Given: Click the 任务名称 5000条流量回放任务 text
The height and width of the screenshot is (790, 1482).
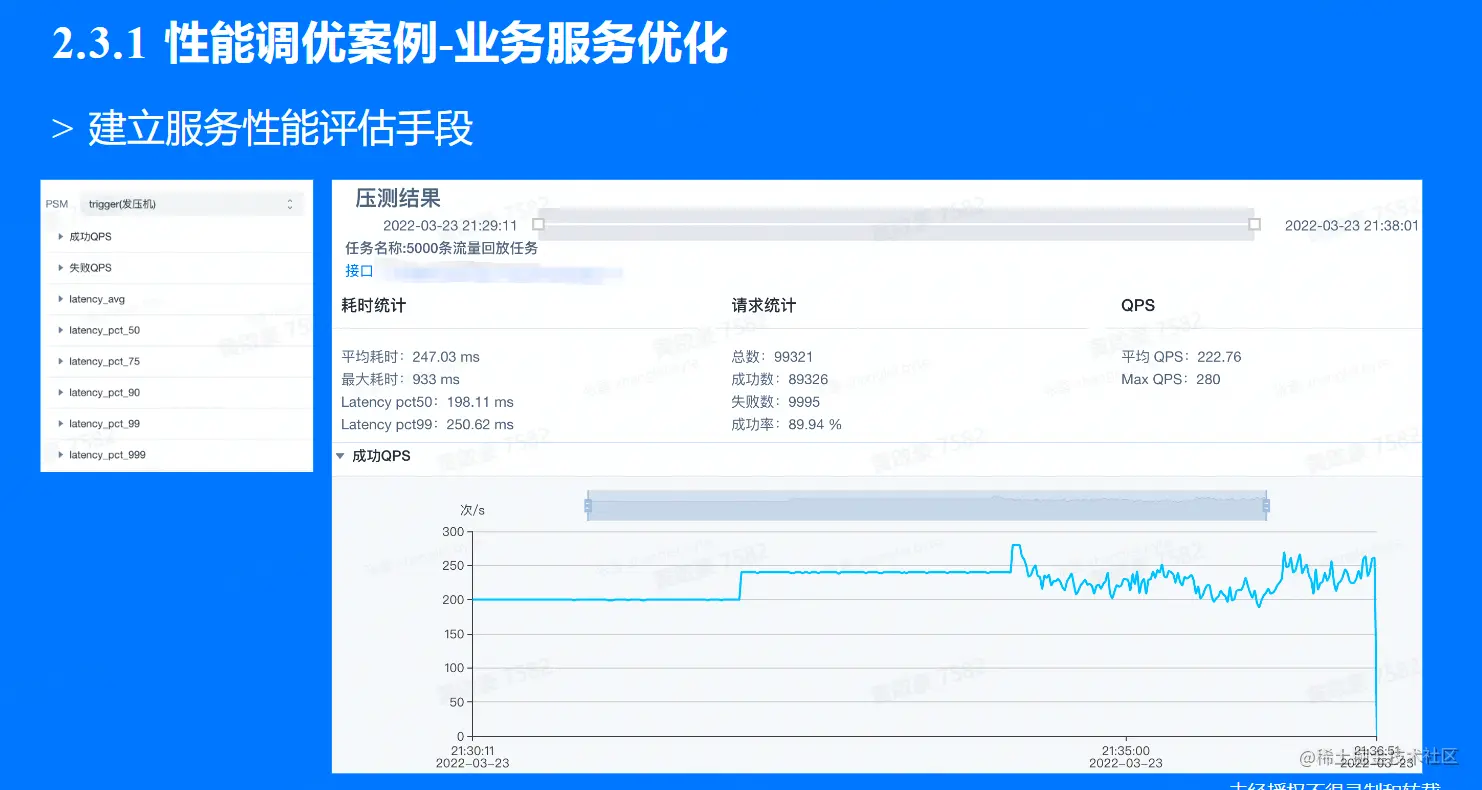Looking at the screenshot, I should (x=441, y=248).
